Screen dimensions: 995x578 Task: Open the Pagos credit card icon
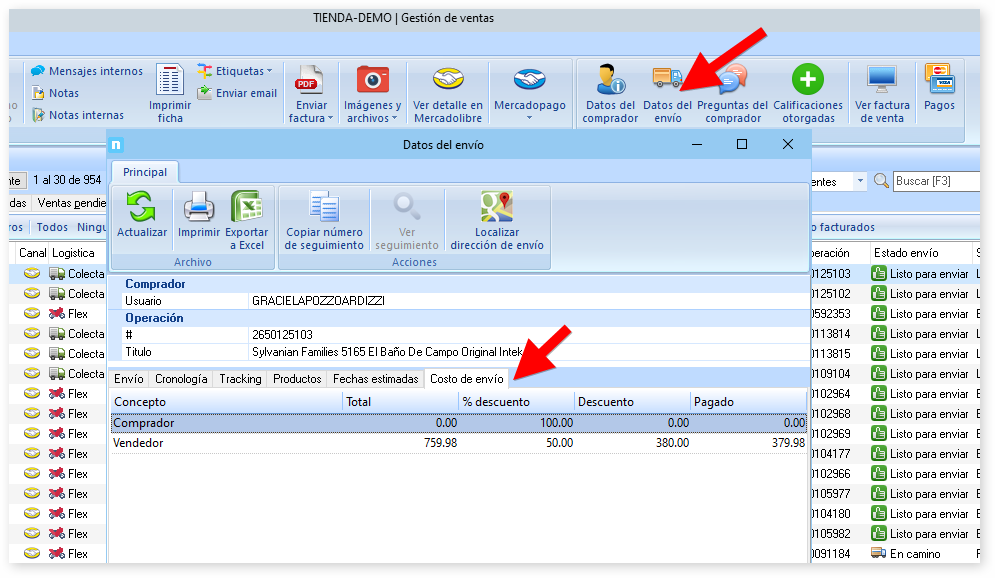[939, 80]
